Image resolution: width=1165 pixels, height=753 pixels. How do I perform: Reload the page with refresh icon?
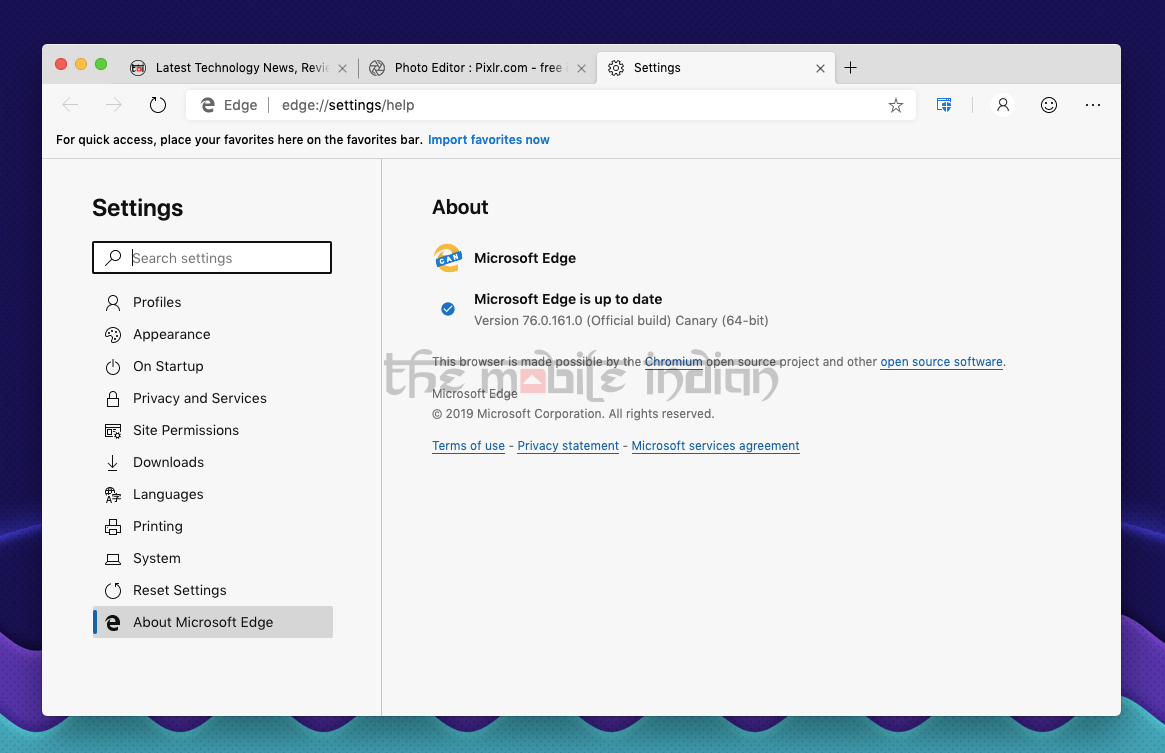(x=158, y=105)
